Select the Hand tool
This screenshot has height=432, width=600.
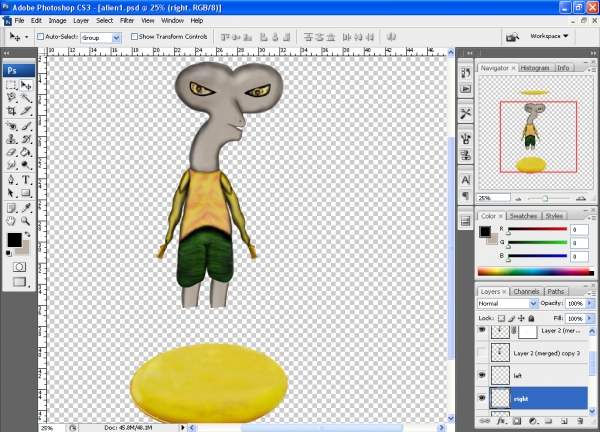pyautogui.click(x=11, y=221)
